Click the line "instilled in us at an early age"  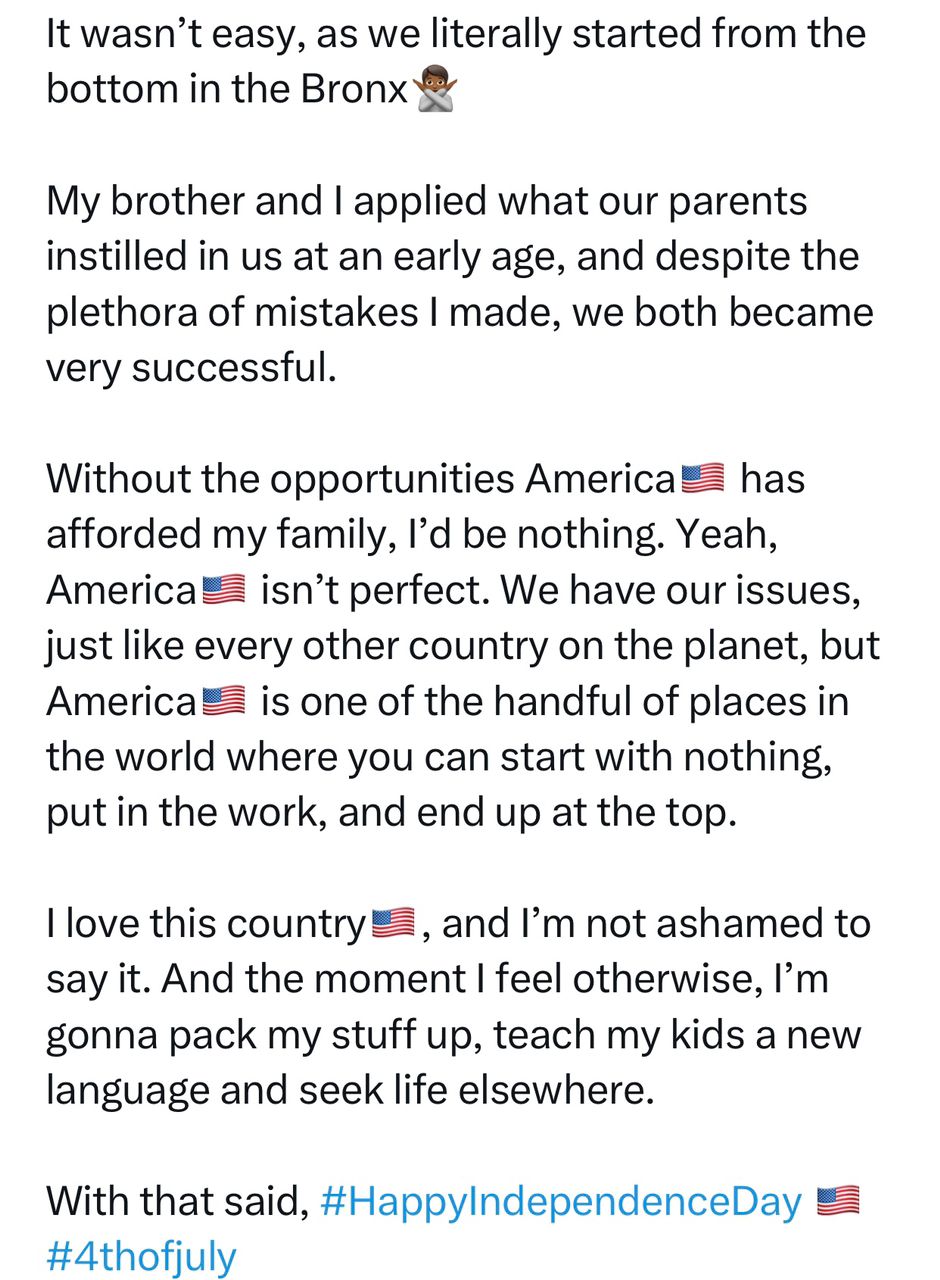(x=452, y=257)
